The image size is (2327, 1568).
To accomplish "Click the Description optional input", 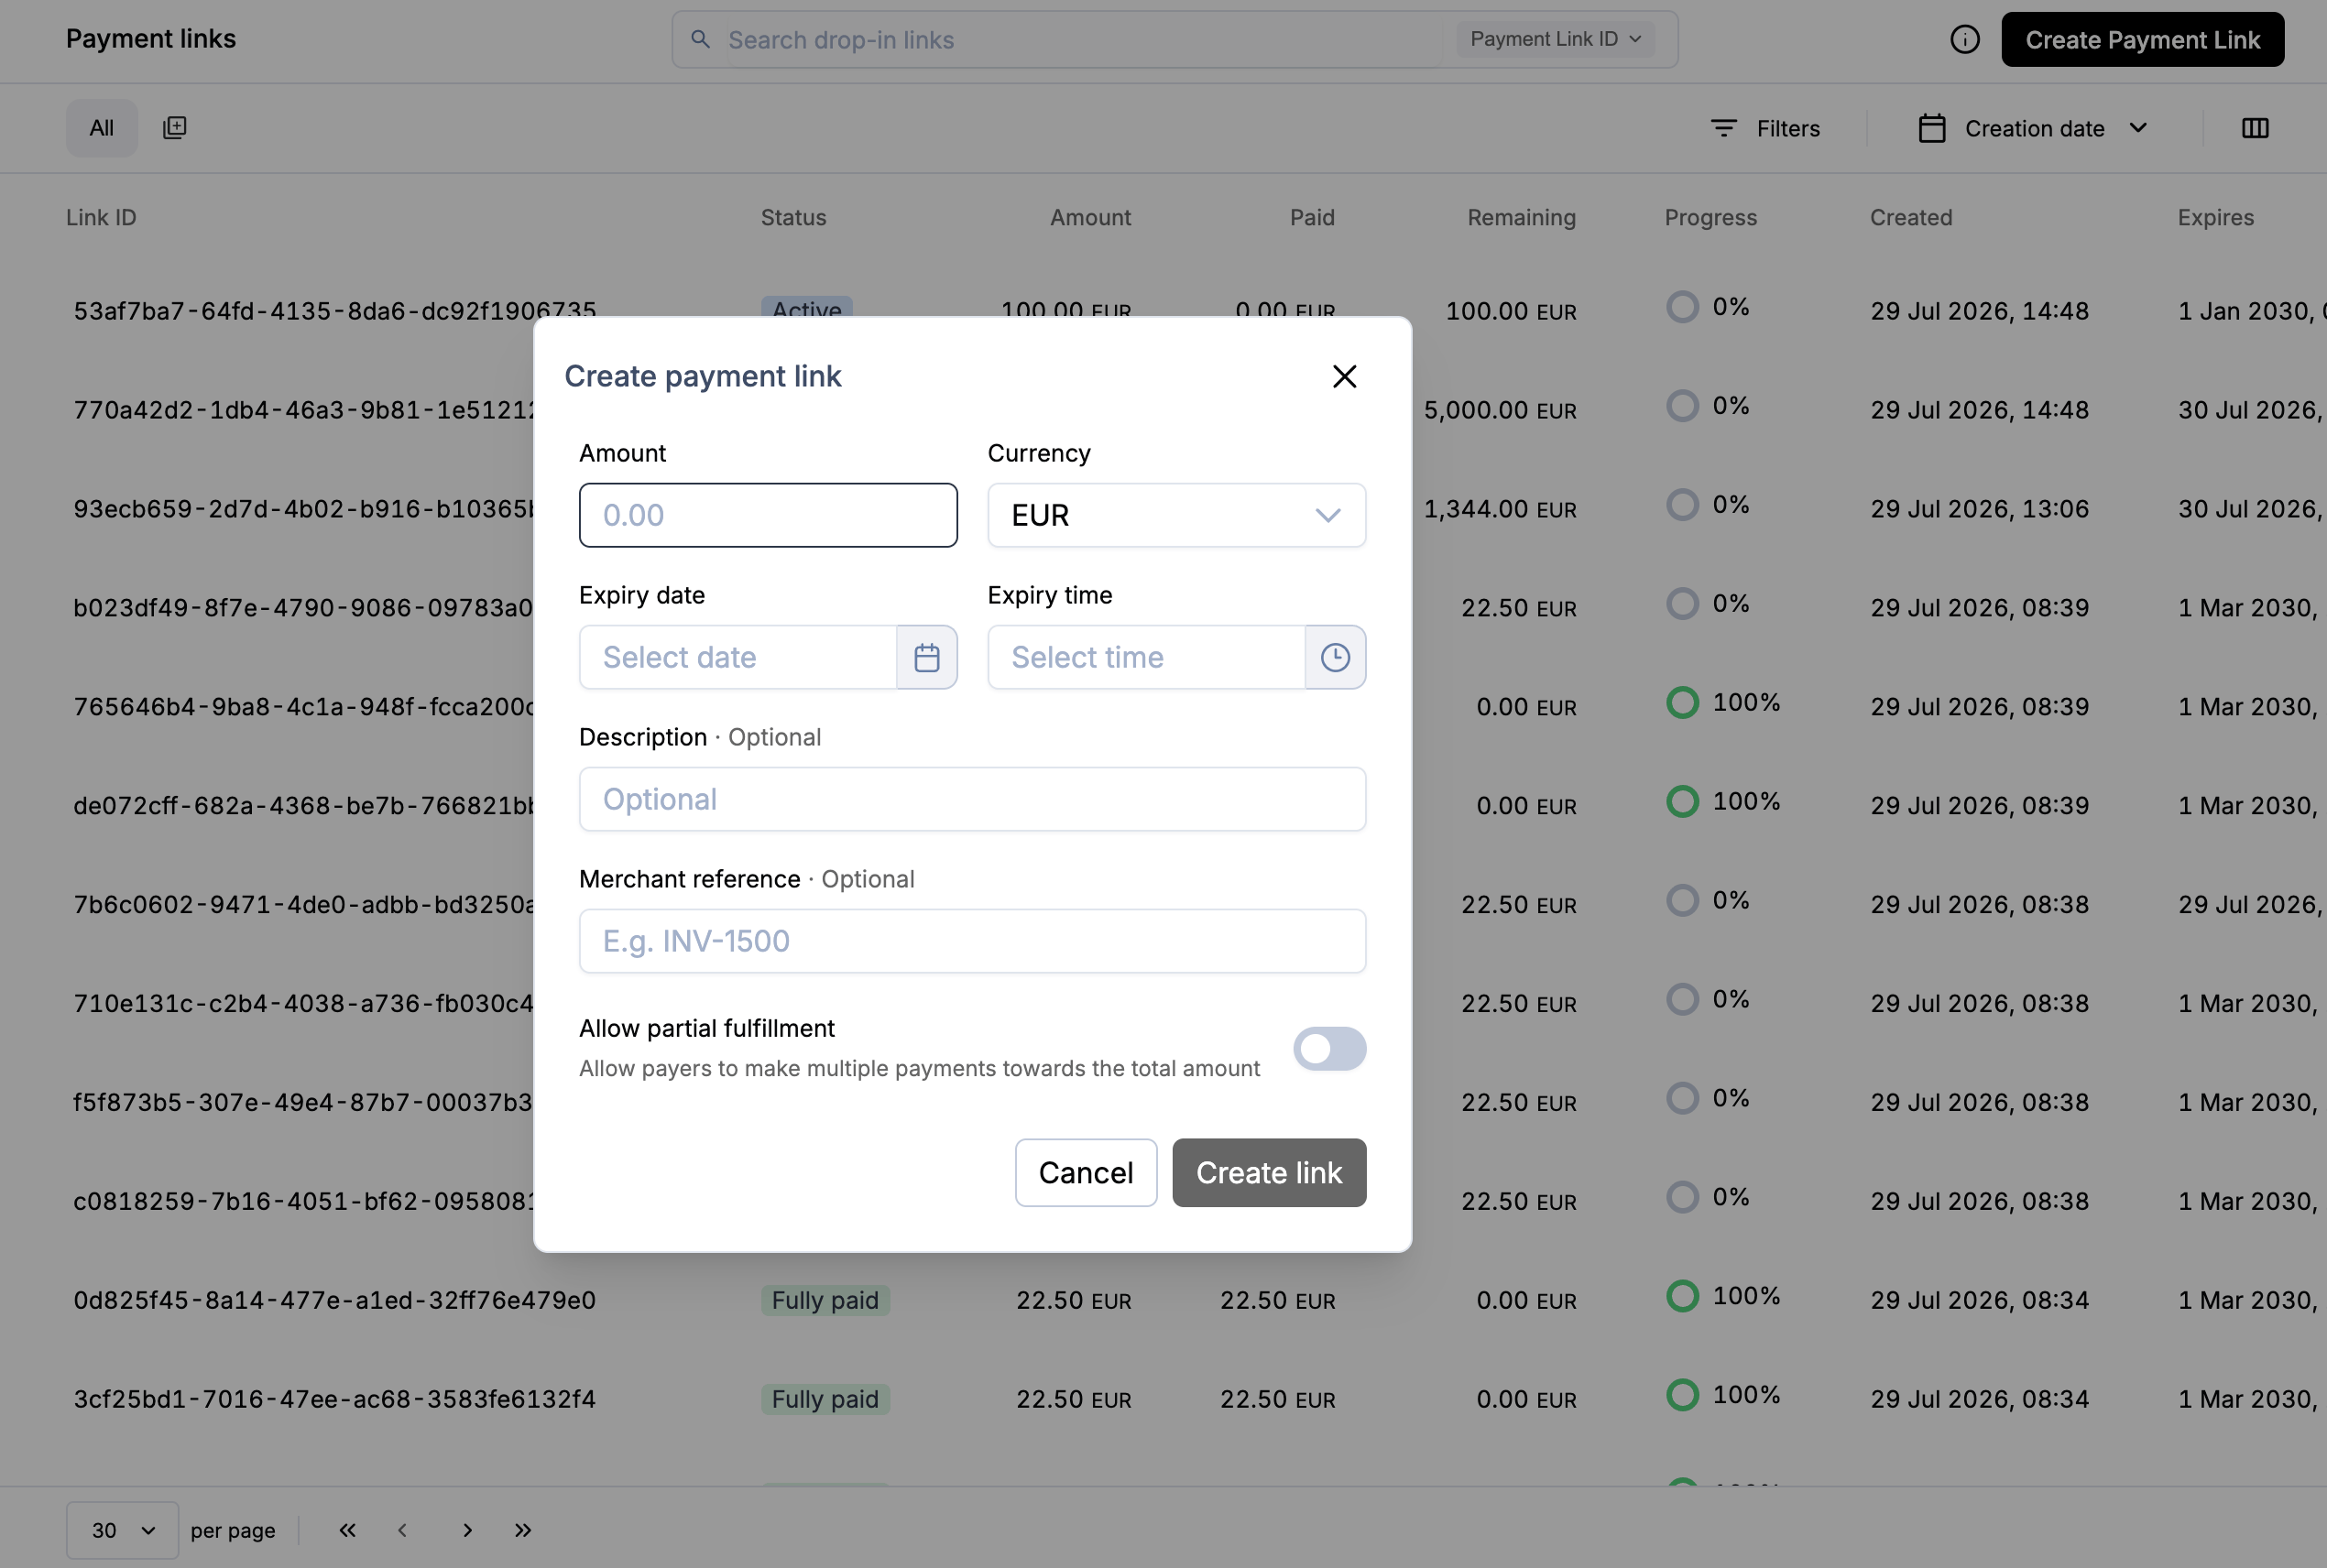I will click(972, 799).
